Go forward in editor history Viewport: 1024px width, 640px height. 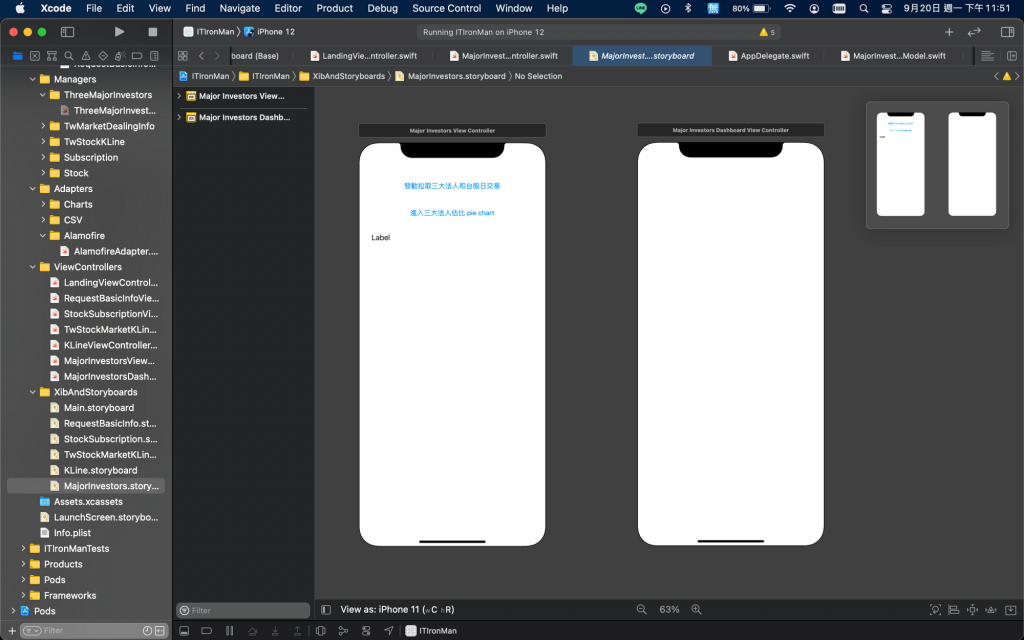[217, 56]
